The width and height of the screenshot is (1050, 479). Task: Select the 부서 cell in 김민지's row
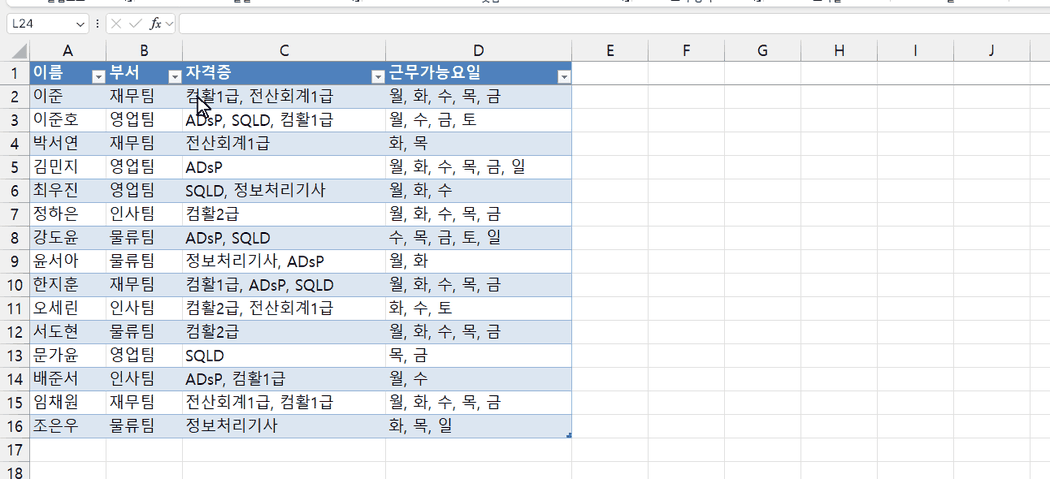(144, 167)
